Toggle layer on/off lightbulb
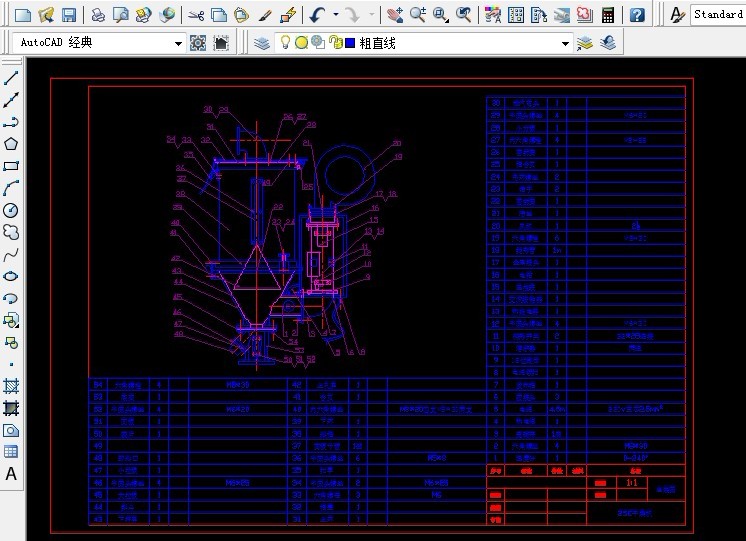746x541 pixels. [285, 43]
